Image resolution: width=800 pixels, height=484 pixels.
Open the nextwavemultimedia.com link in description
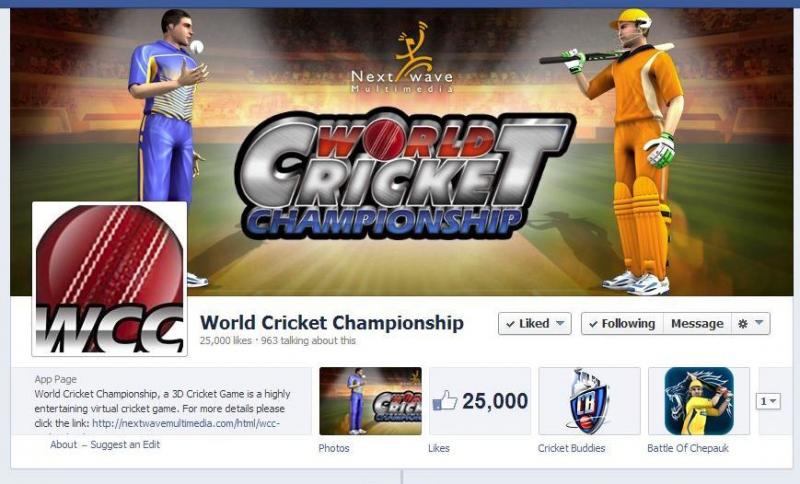186,423
